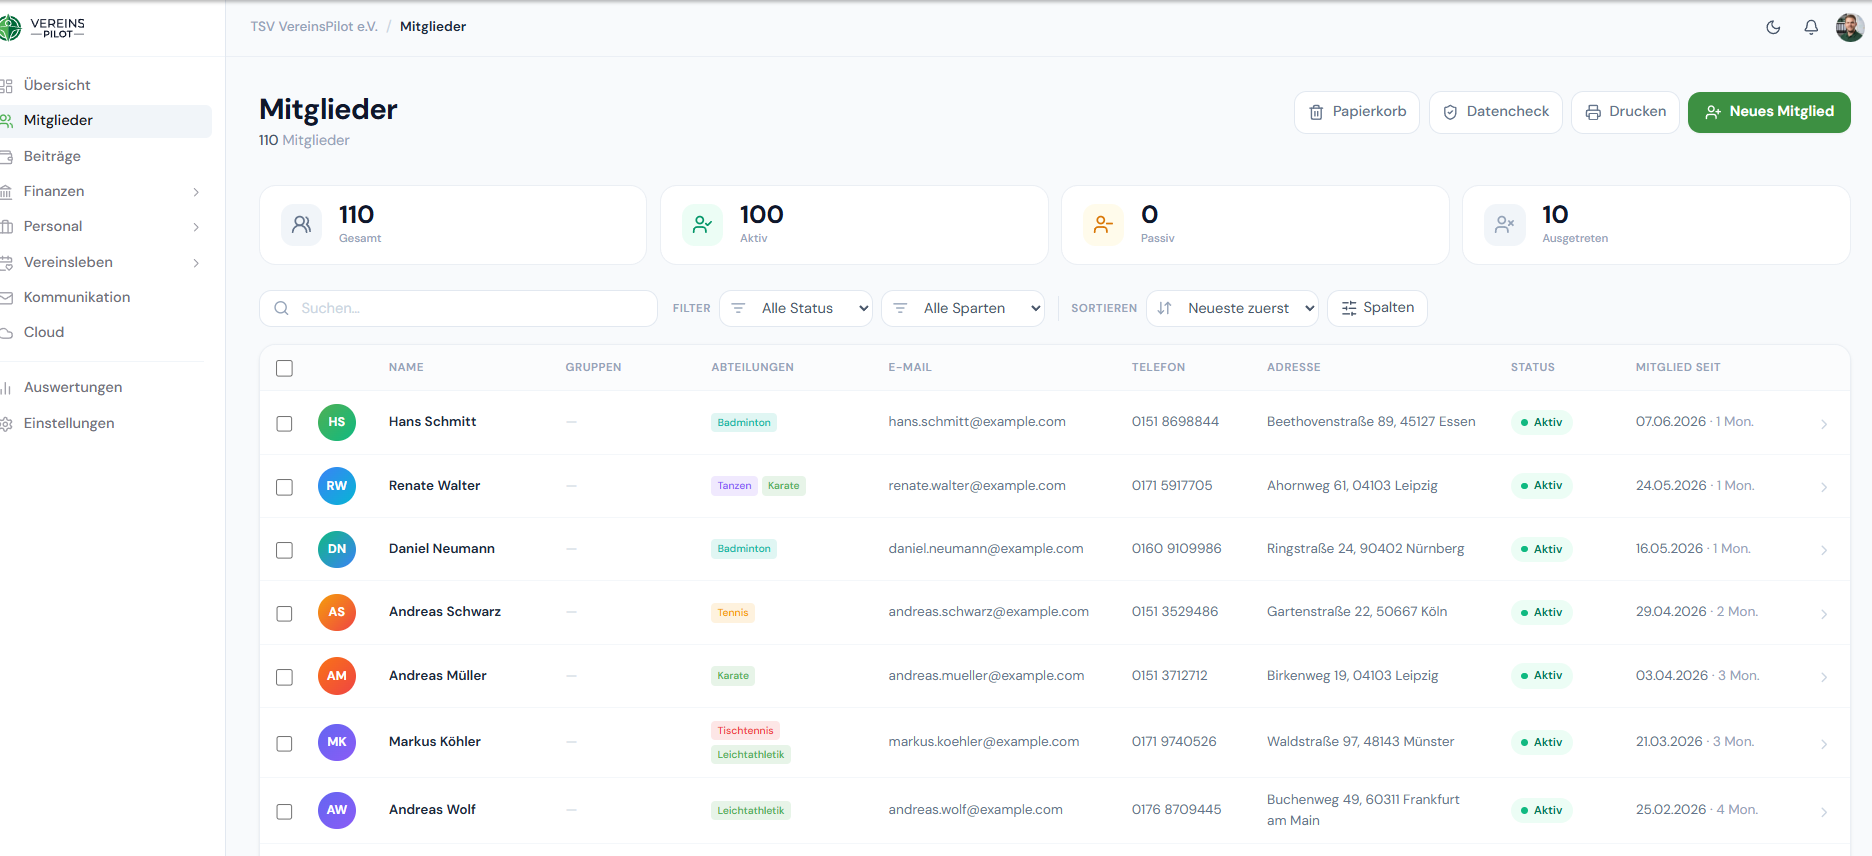The height and width of the screenshot is (856, 1872).
Task: Click the Ausgetreten stat icon
Action: (x=1504, y=225)
